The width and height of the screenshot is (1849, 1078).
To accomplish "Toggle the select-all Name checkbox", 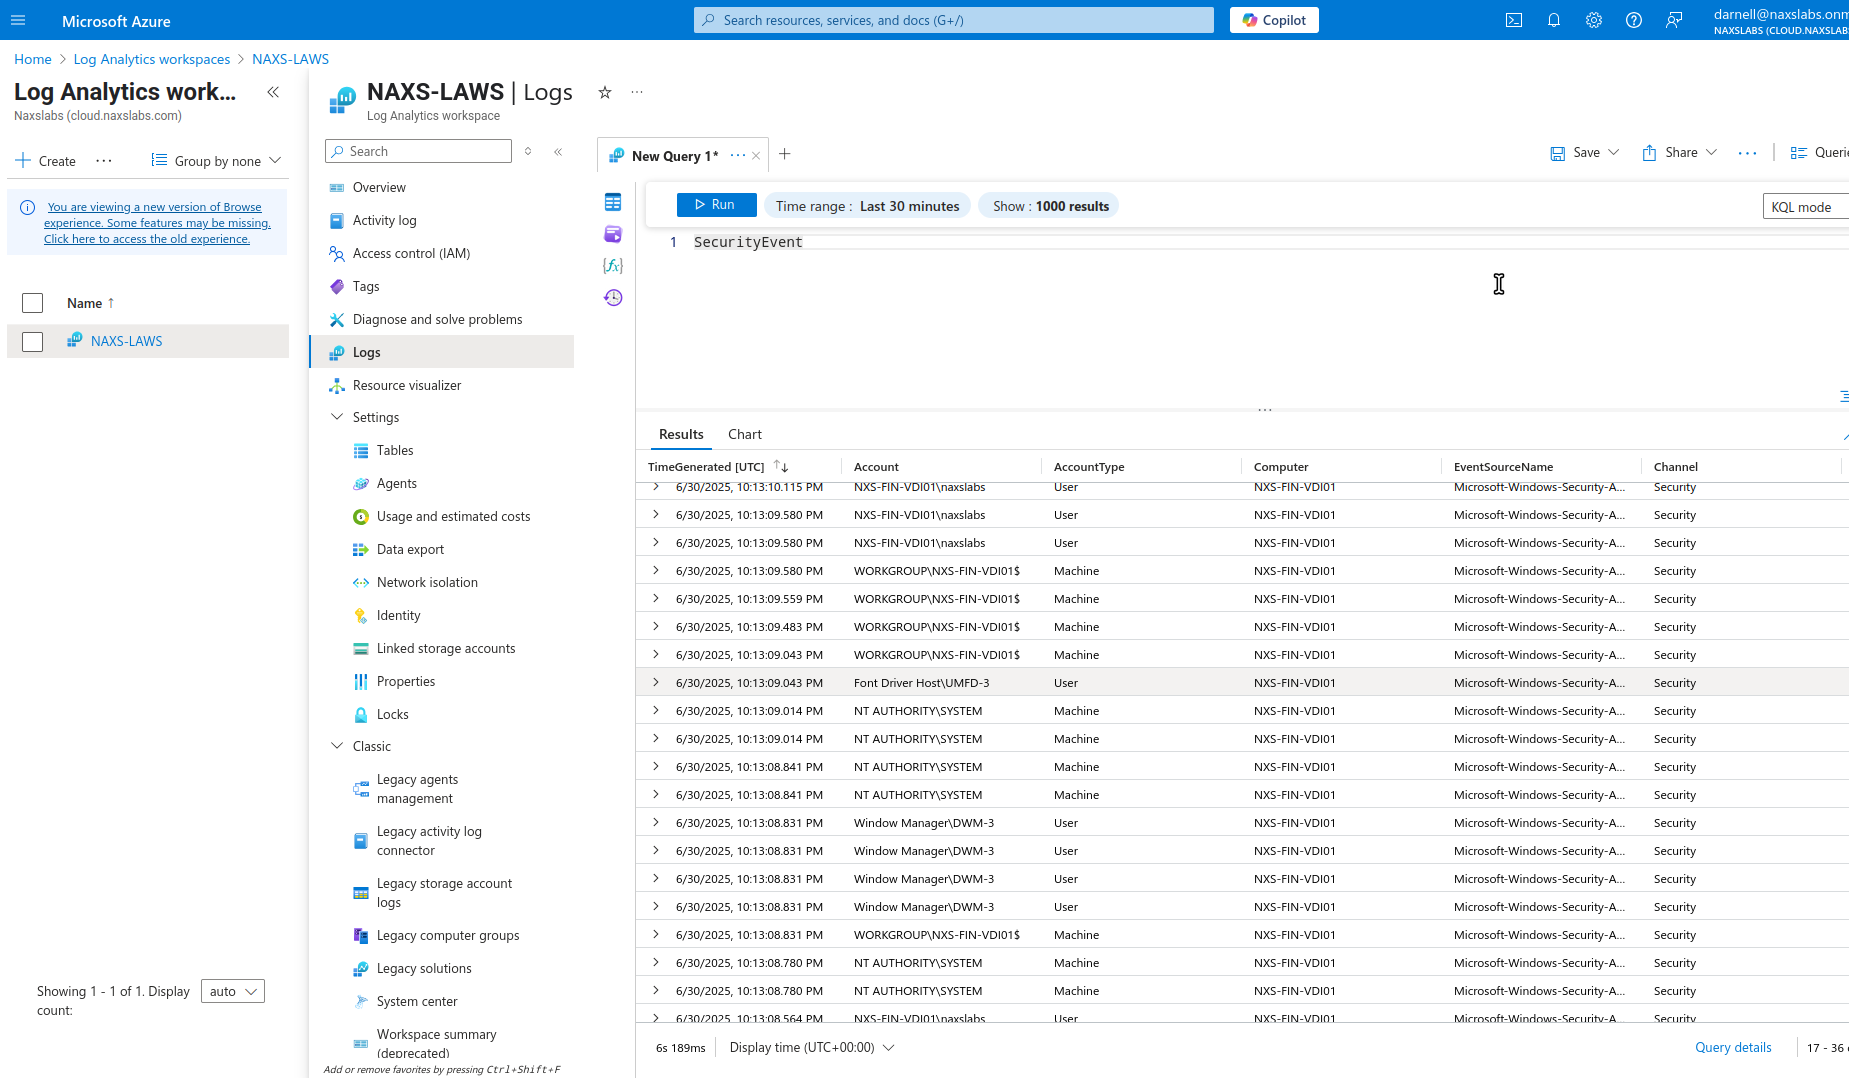I will (33, 303).
